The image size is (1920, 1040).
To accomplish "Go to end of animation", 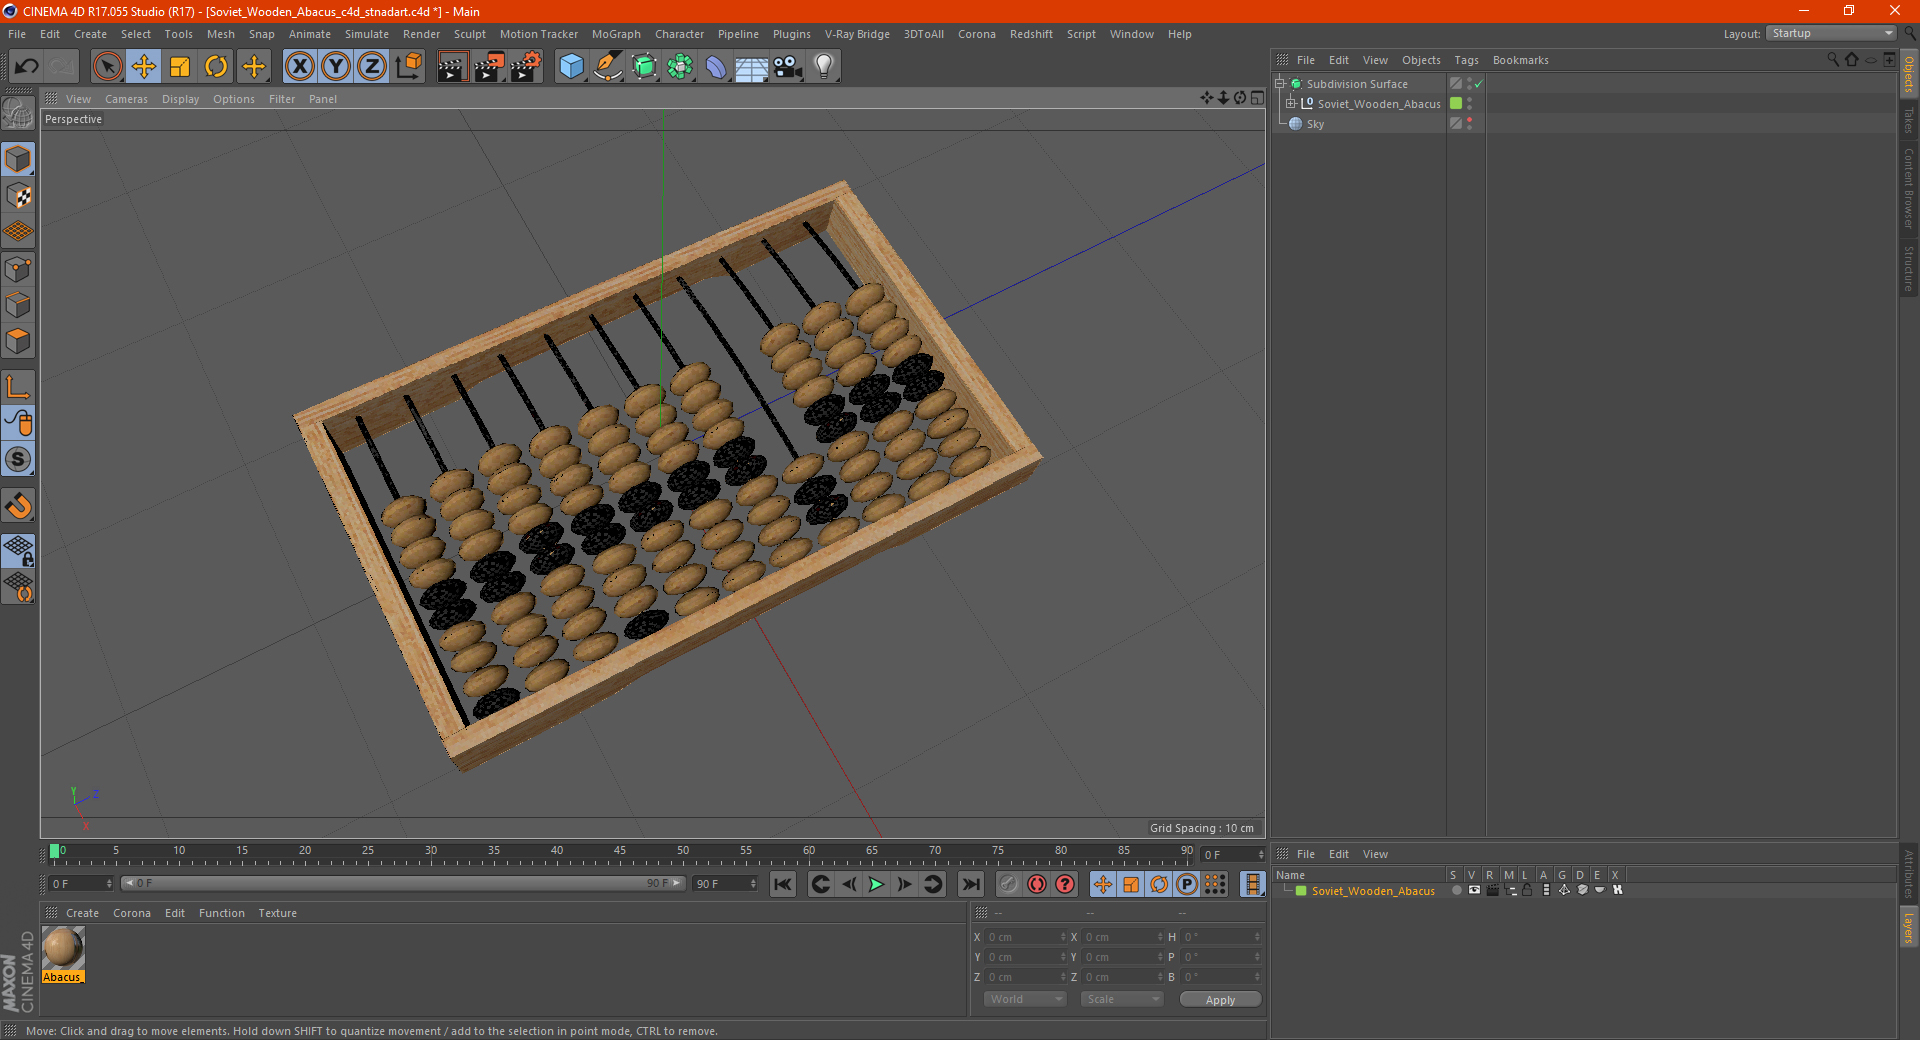I will (x=970, y=884).
